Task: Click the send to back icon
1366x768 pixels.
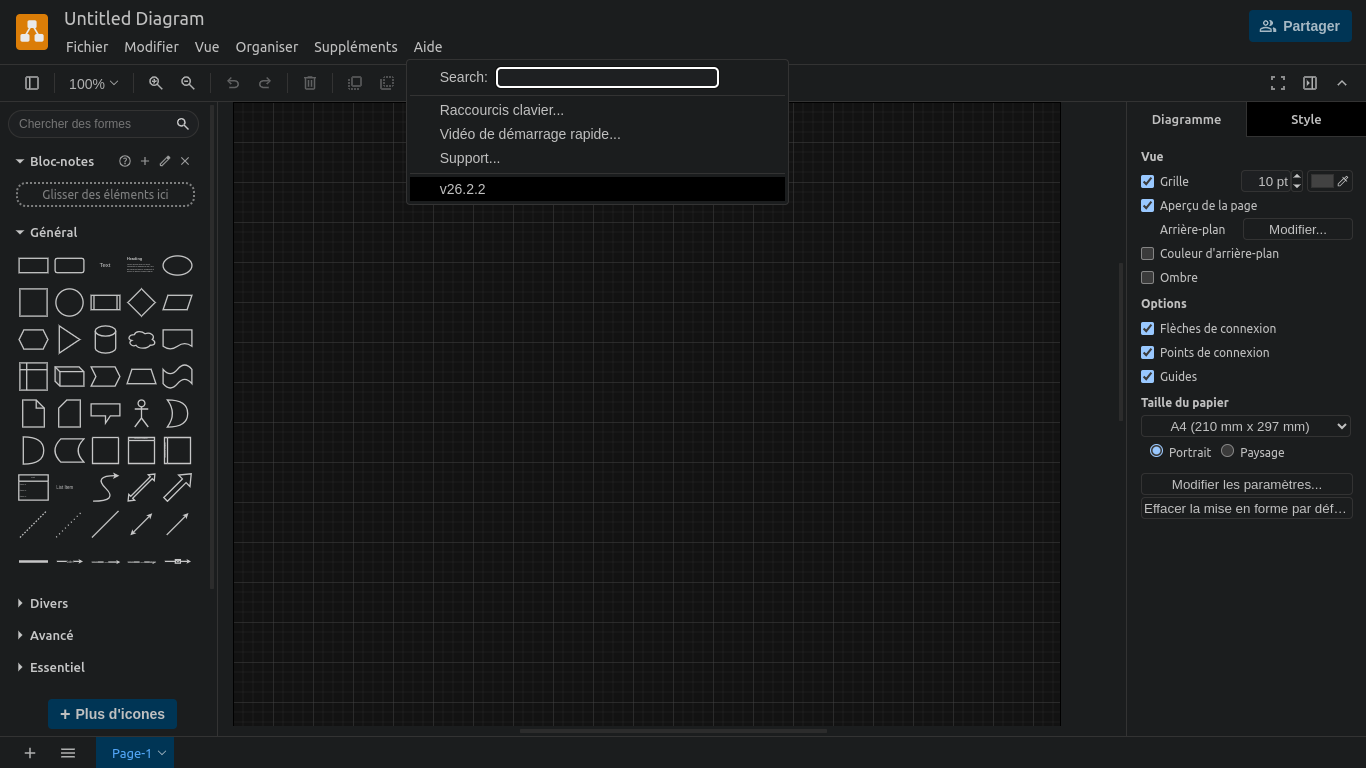Action: 387,83
